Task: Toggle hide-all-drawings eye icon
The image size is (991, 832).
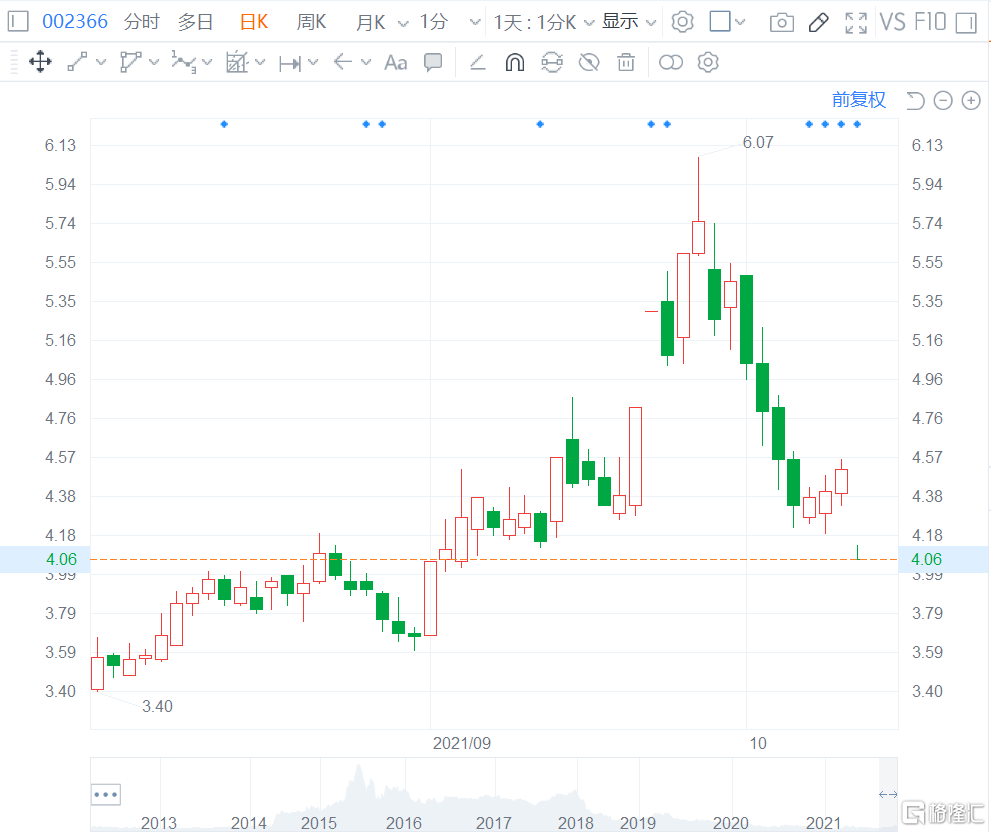Action: click(589, 62)
